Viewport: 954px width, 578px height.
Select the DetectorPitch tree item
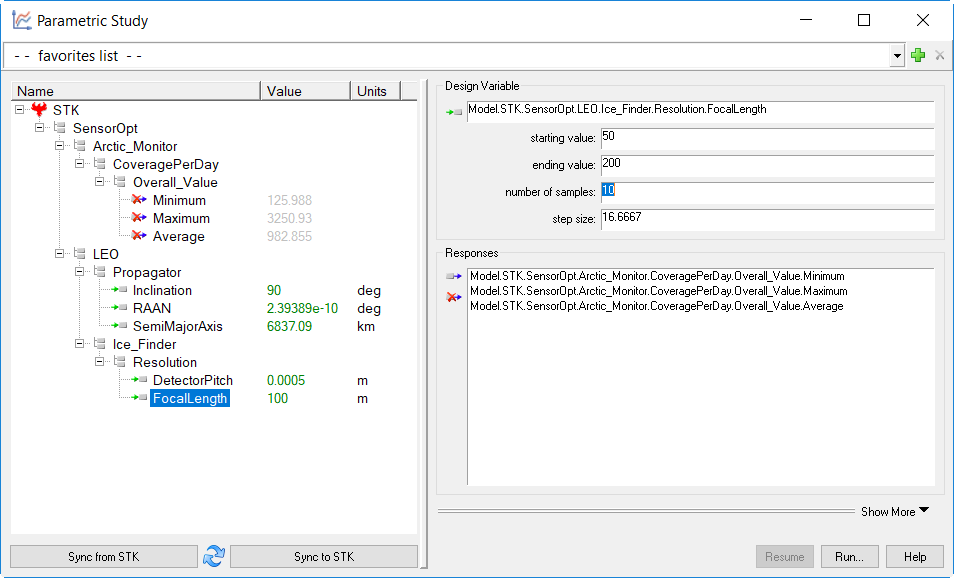[192, 381]
